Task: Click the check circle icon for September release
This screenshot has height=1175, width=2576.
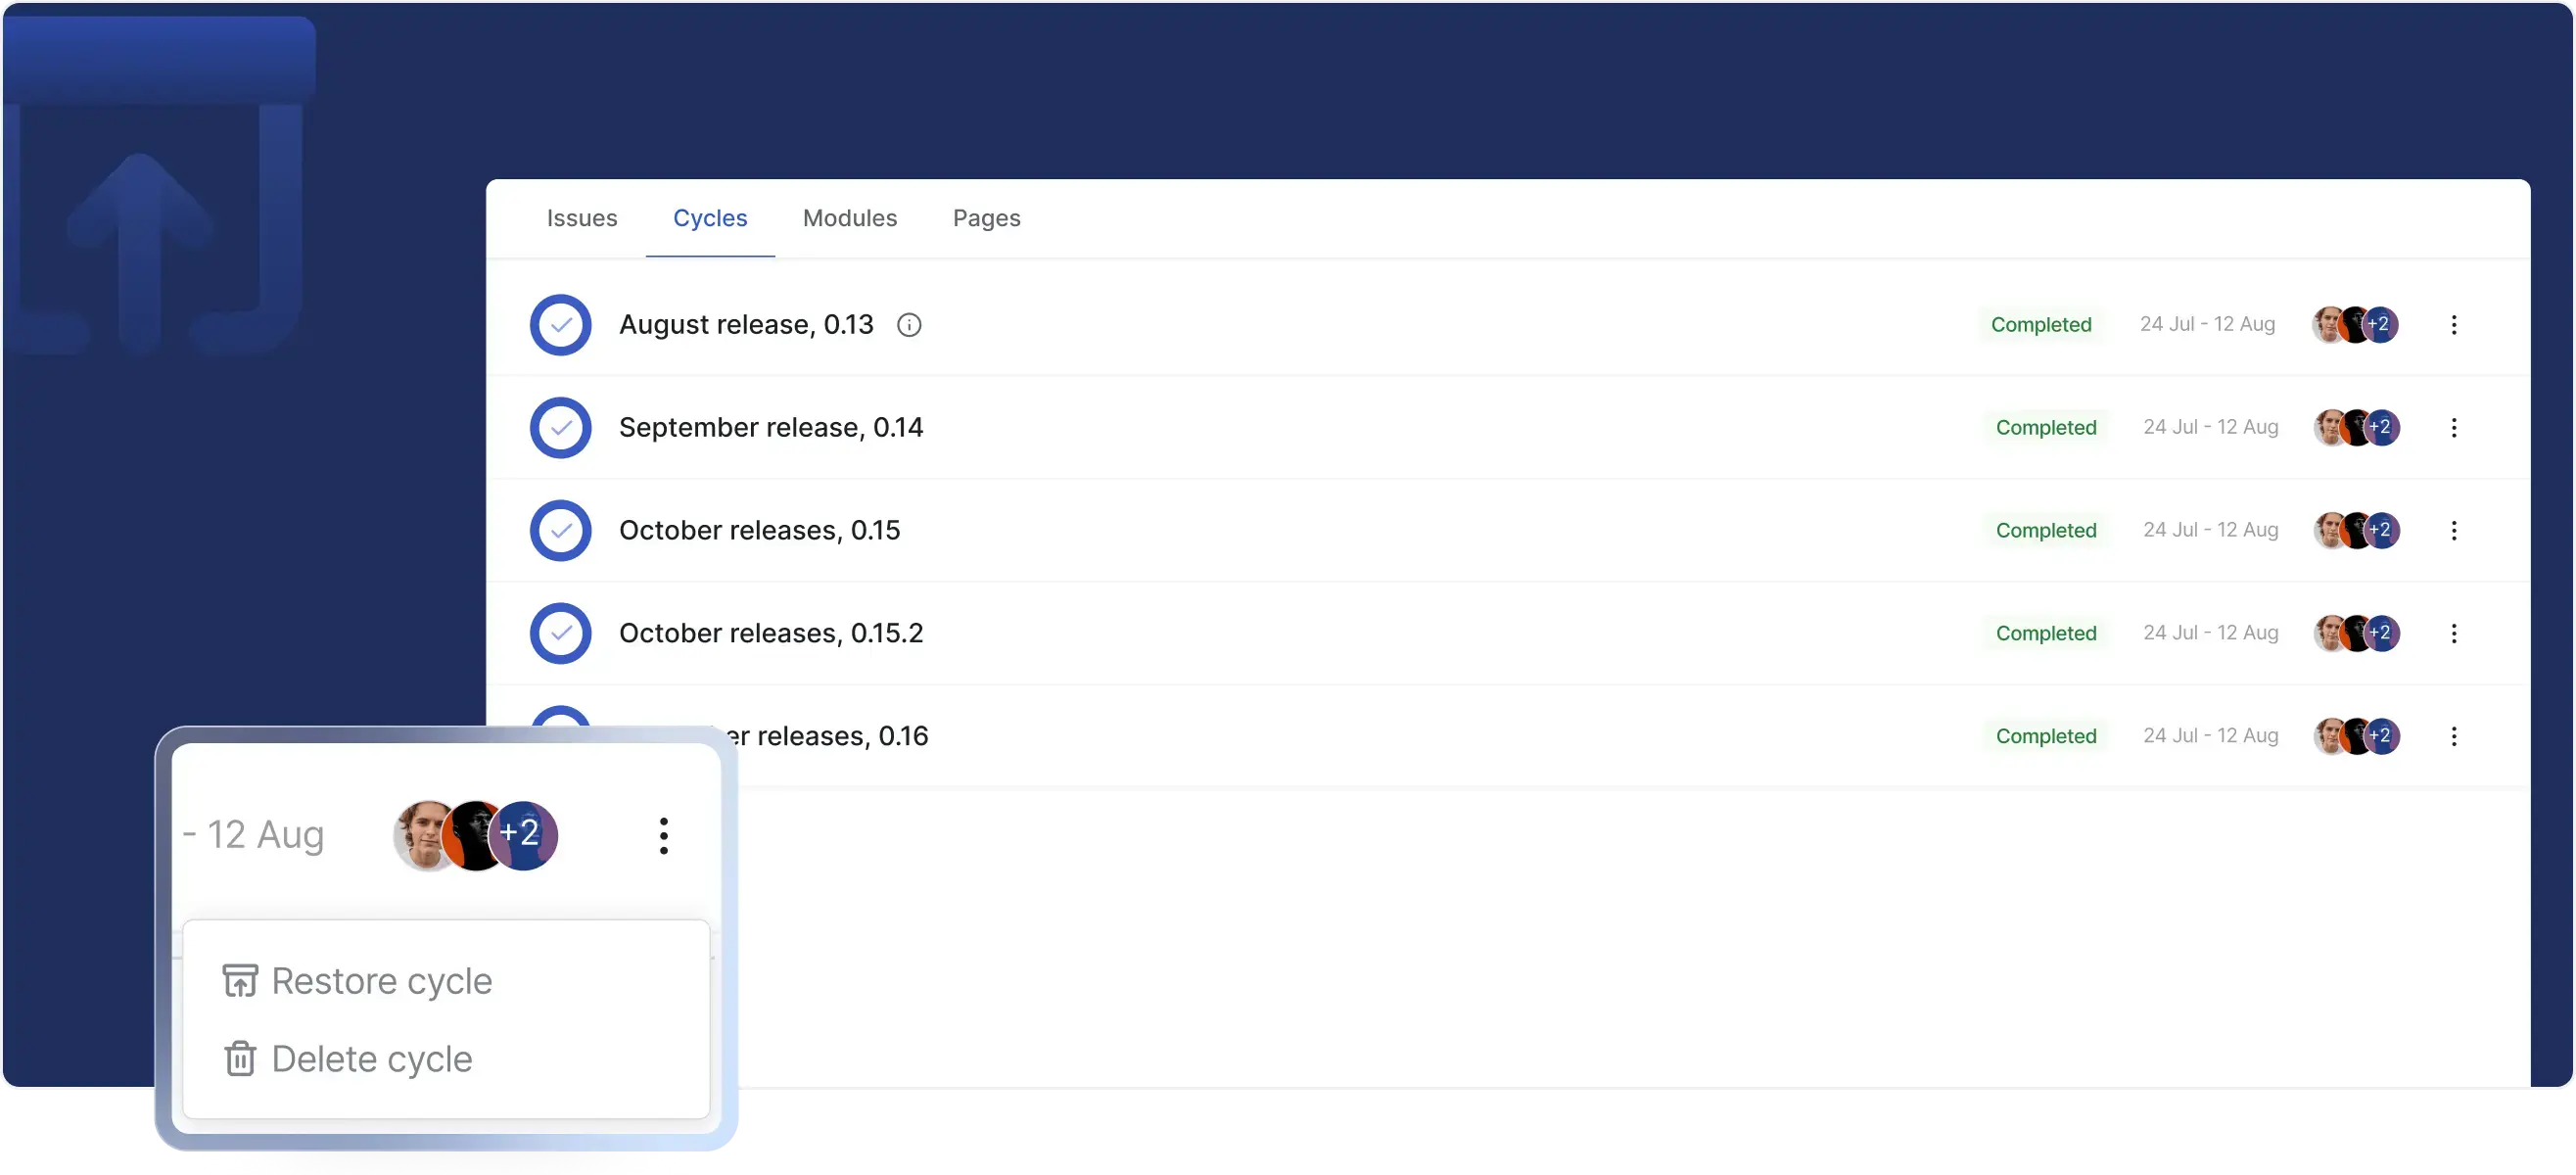Action: click(x=560, y=428)
